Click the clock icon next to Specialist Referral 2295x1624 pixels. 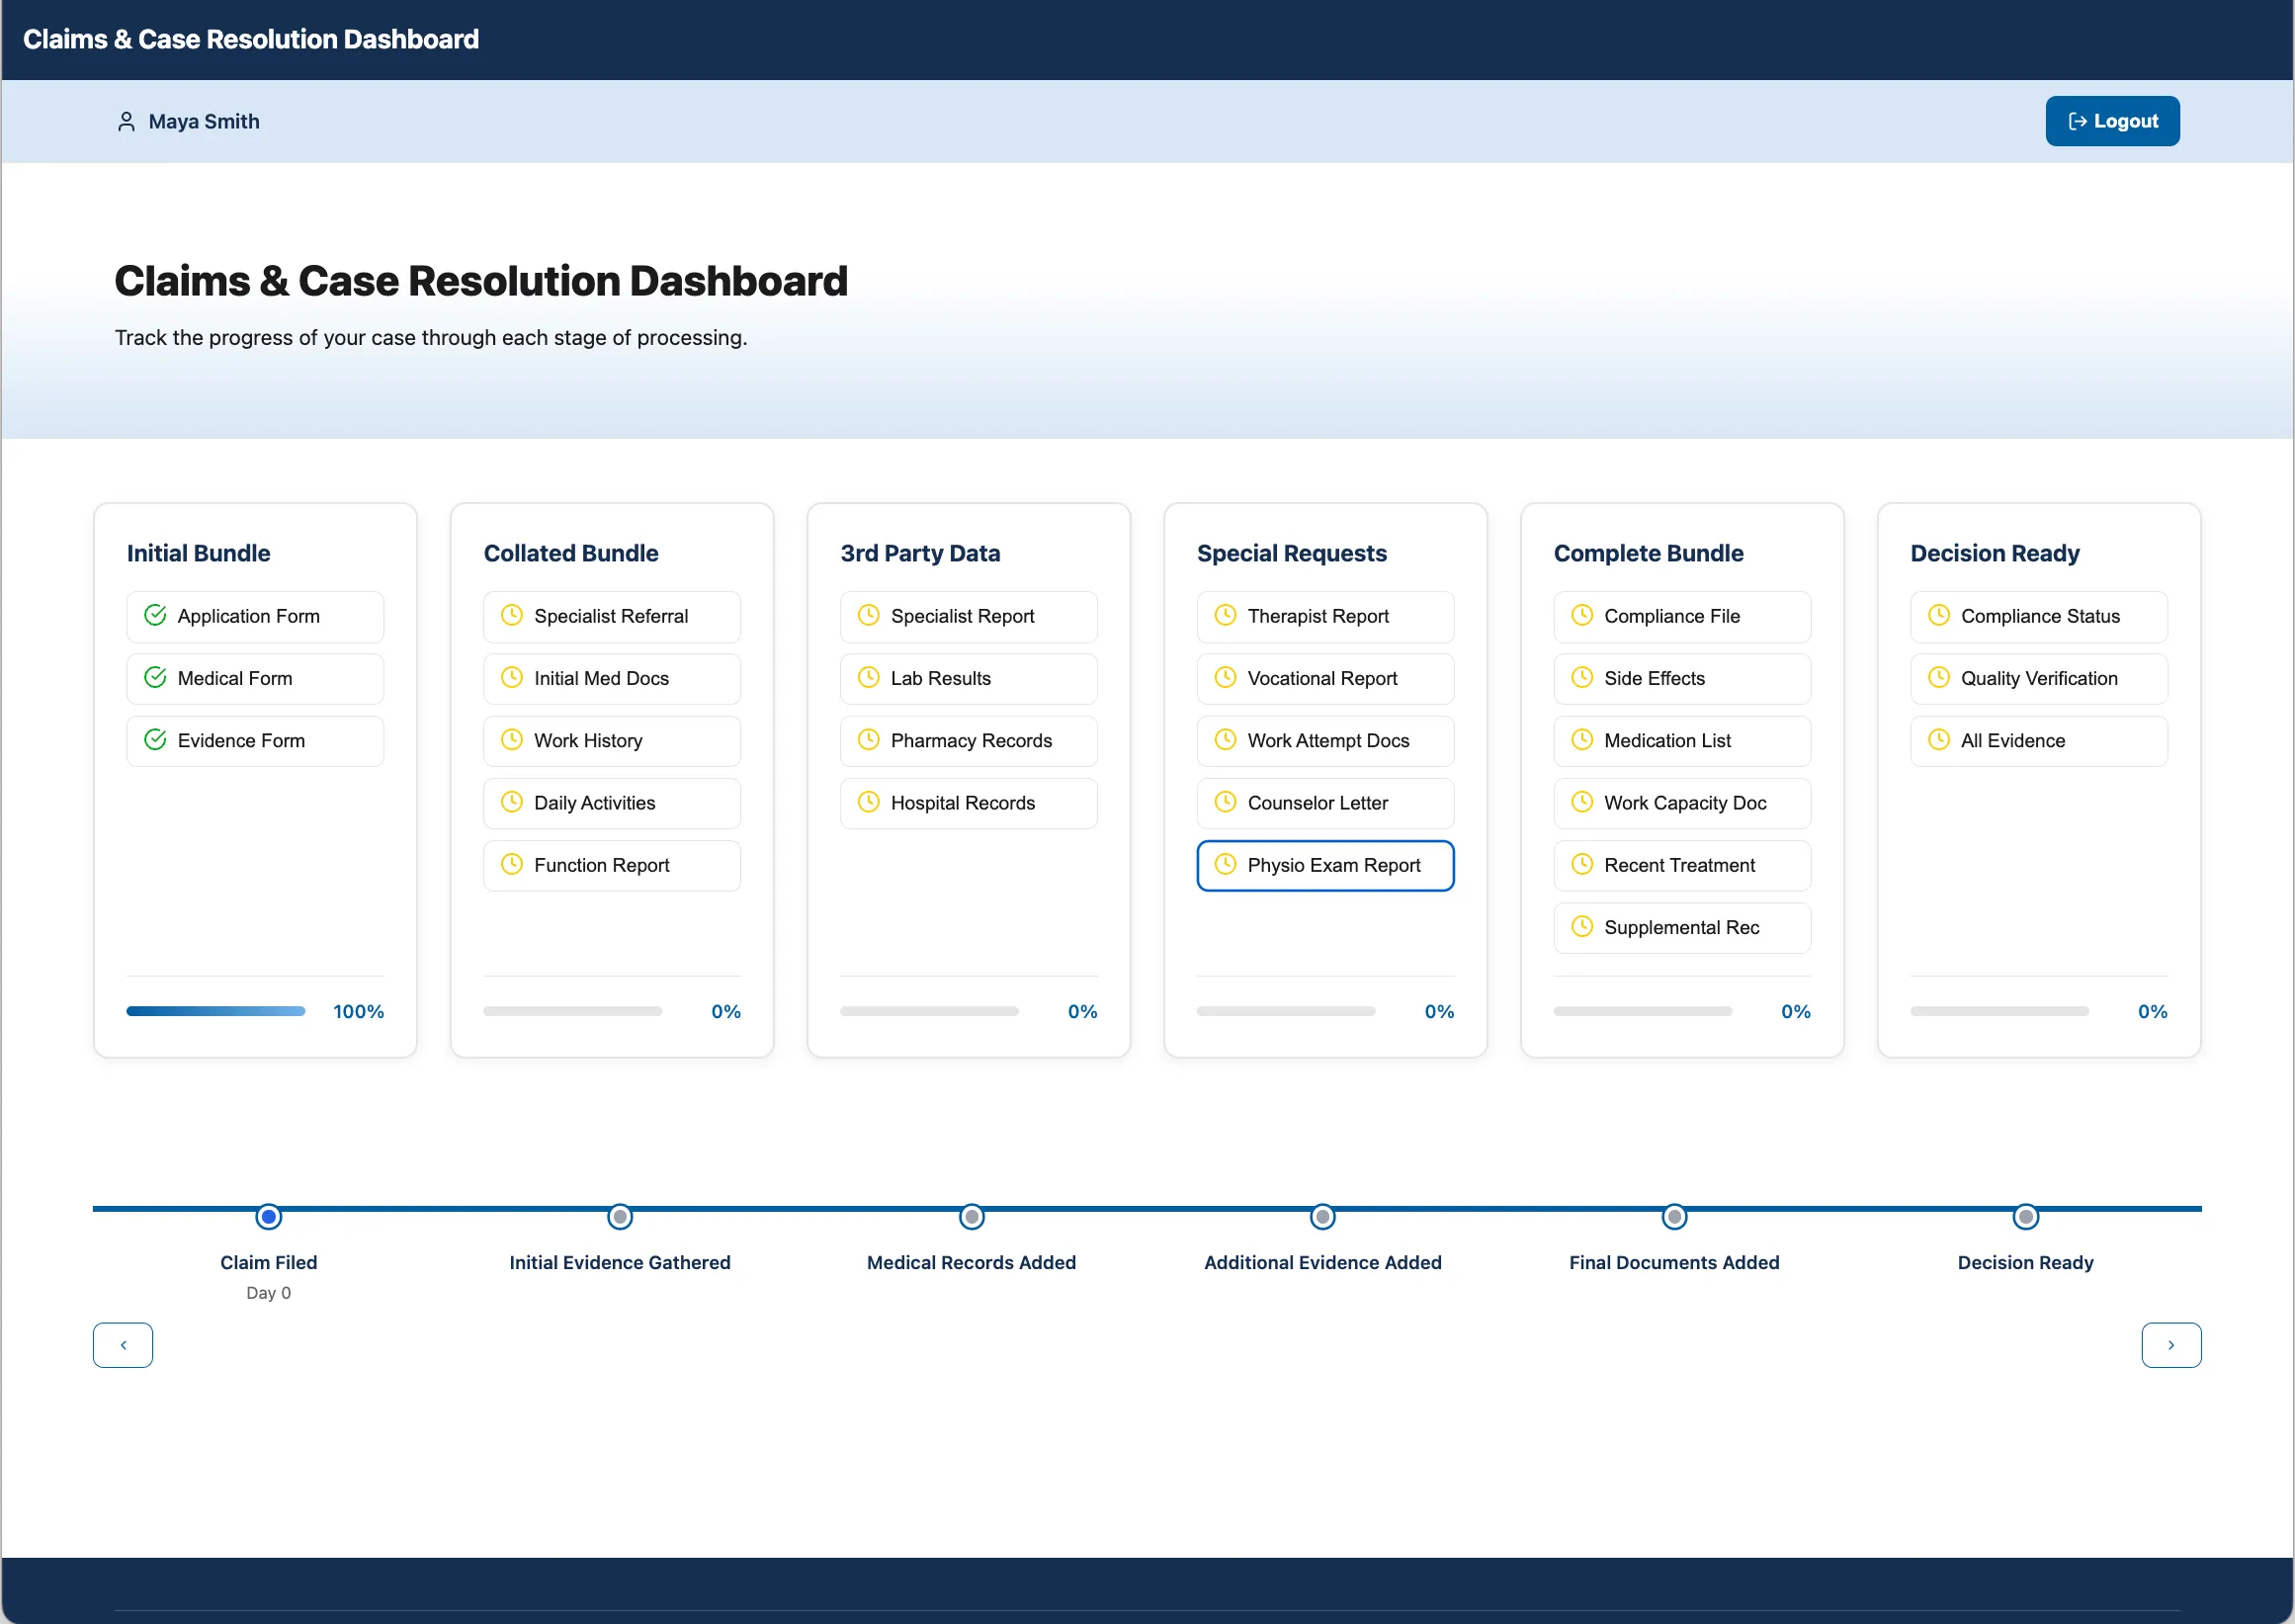pyautogui.click(x=511, y=615)
